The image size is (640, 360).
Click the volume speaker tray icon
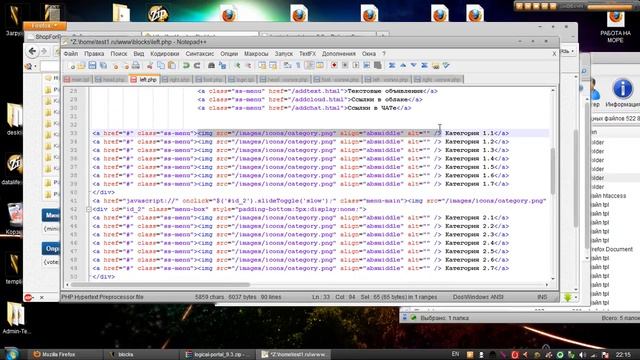(x=582, y=355)
